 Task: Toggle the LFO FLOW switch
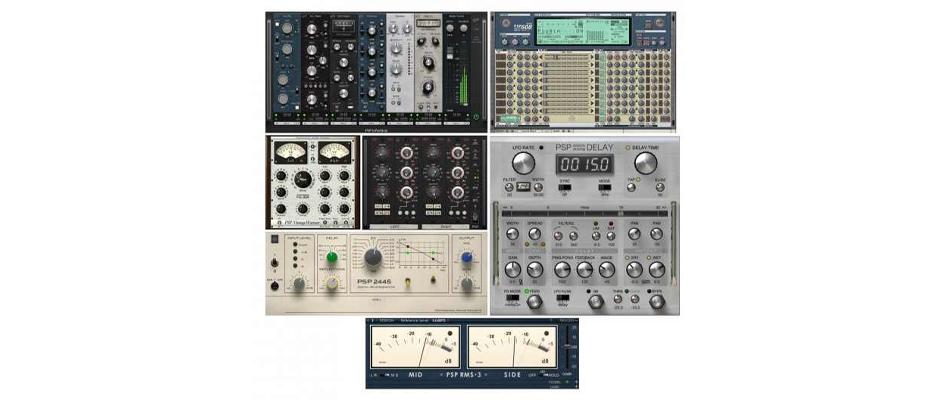pyautogui.click(x=562, y=297)
